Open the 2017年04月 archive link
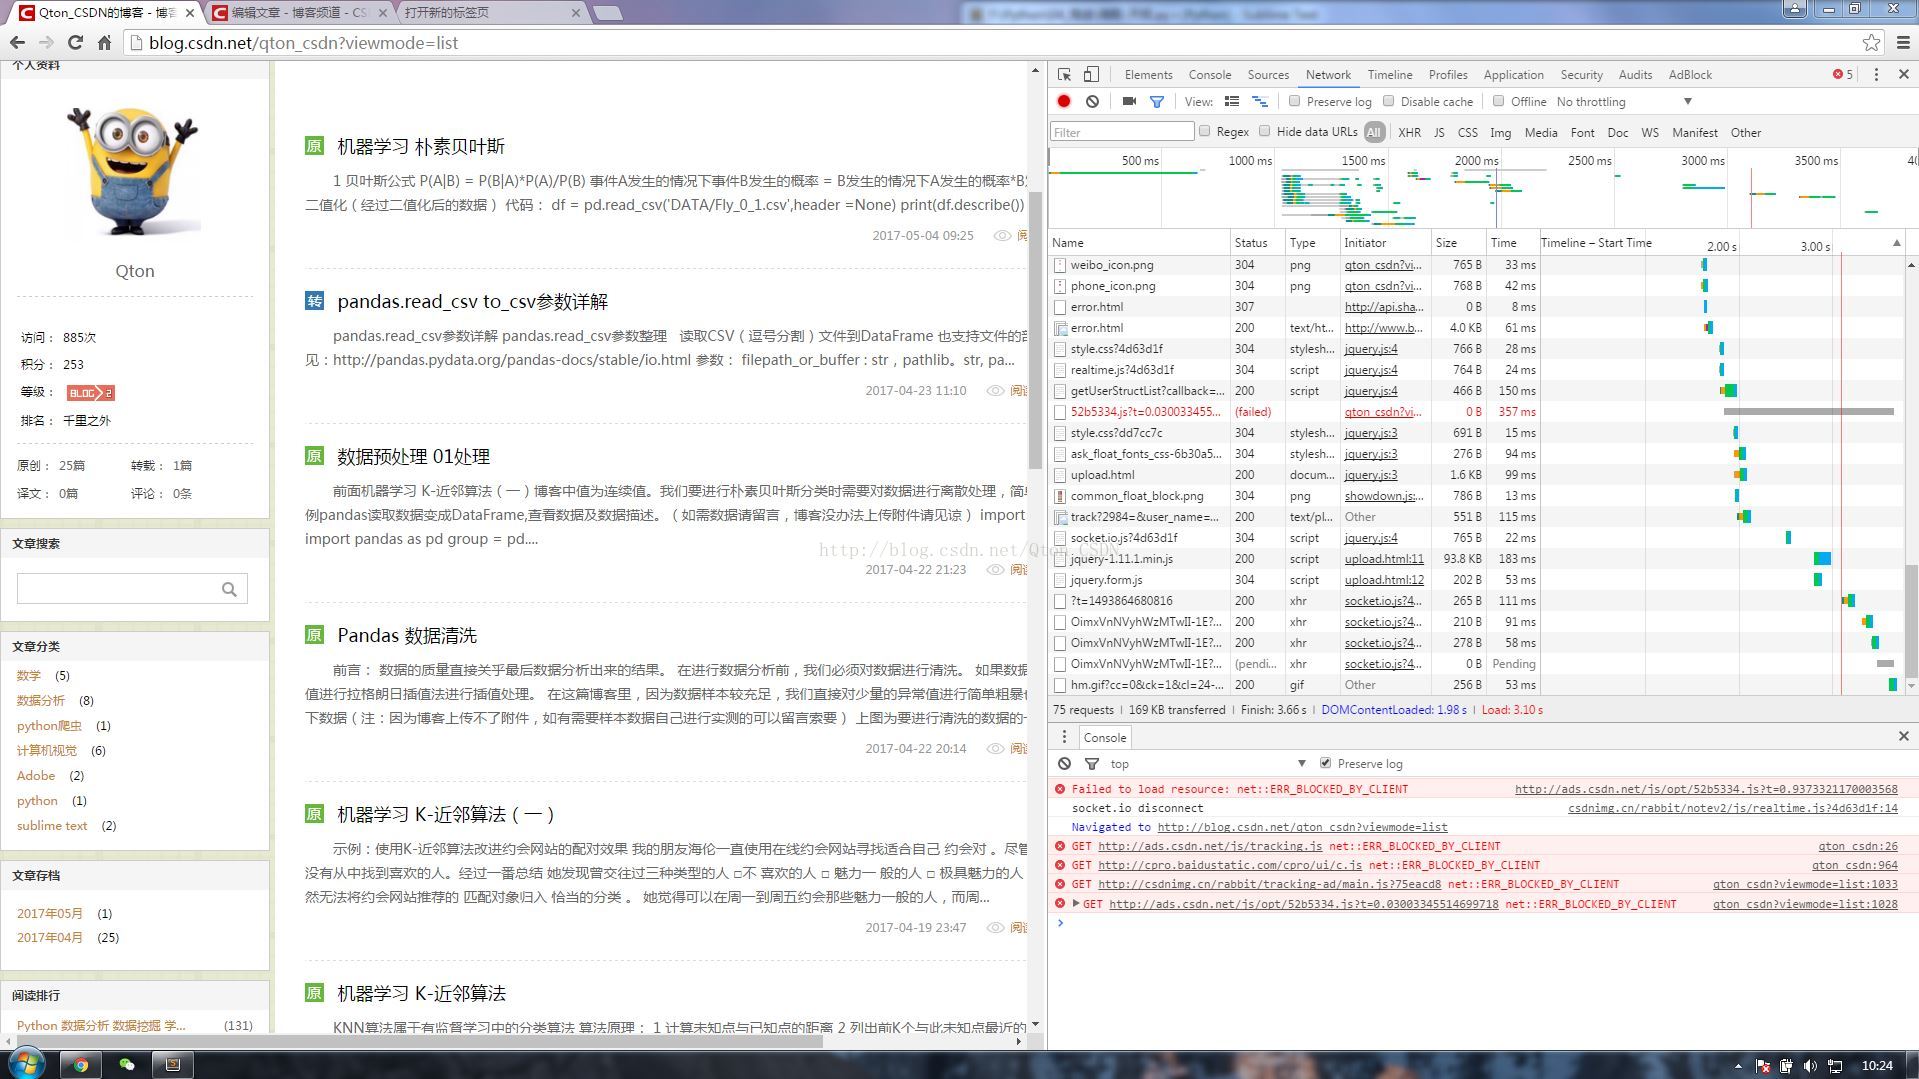The image size is (1919, 1079). (x=50, y=937)
